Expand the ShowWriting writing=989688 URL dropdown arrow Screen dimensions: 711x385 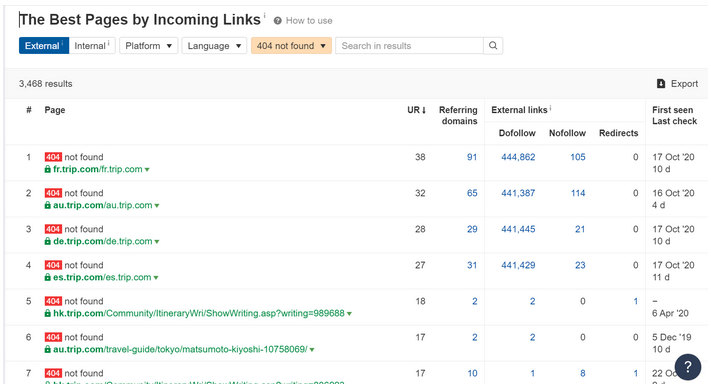point(349,314)
